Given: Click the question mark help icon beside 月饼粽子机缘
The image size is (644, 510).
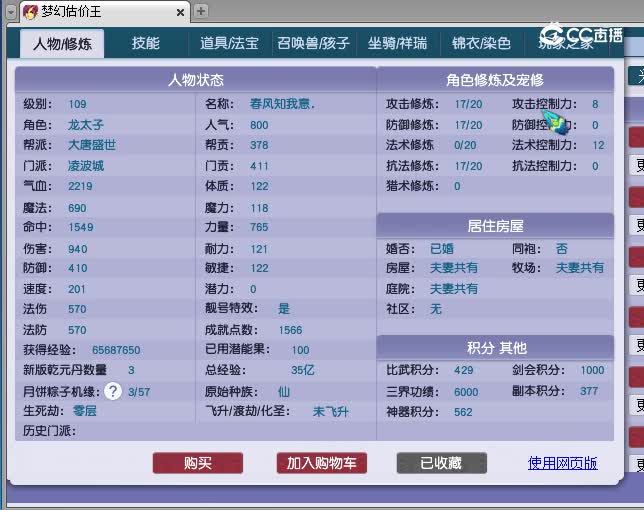Looking at the screenshot, I should pos(113,391).
